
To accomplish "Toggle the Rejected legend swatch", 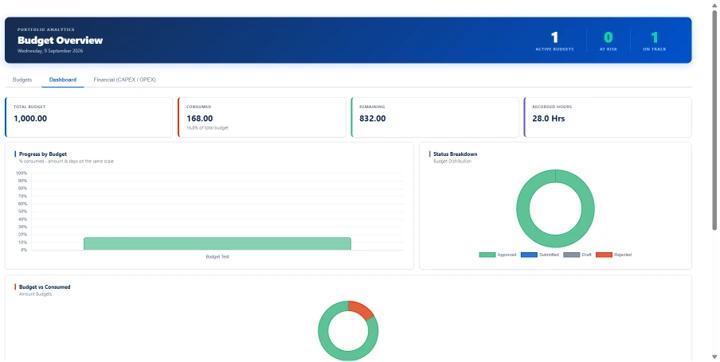I will pyautogui.click(x=604, y=255).
